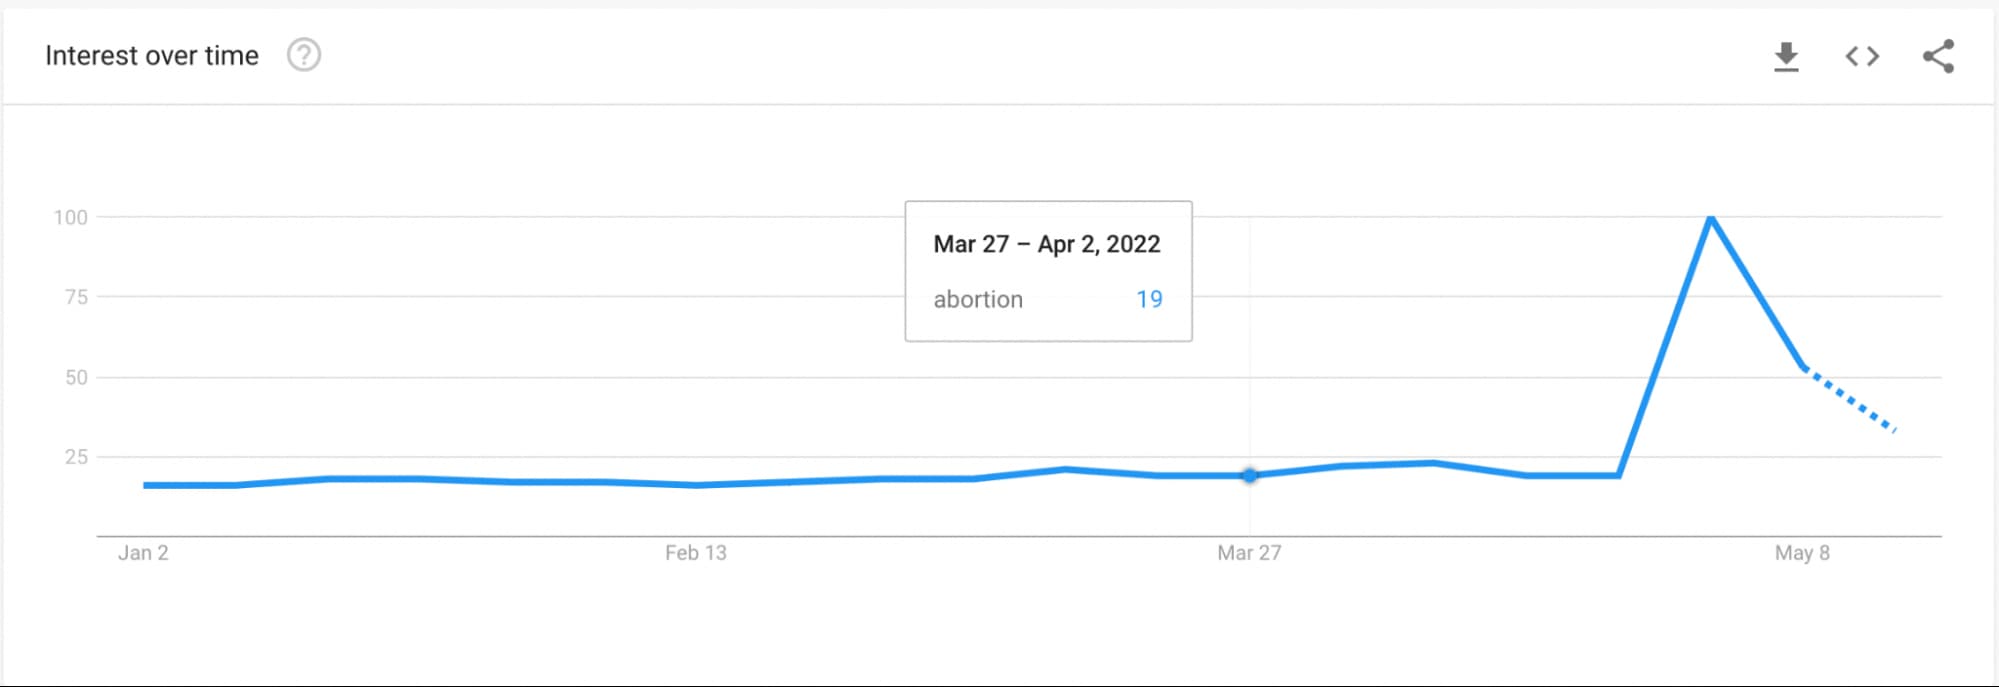Click the abortion keyword label in the tooltip
Image resolution: width=1999 pixels, height=687 pixels.
point(977,299)
